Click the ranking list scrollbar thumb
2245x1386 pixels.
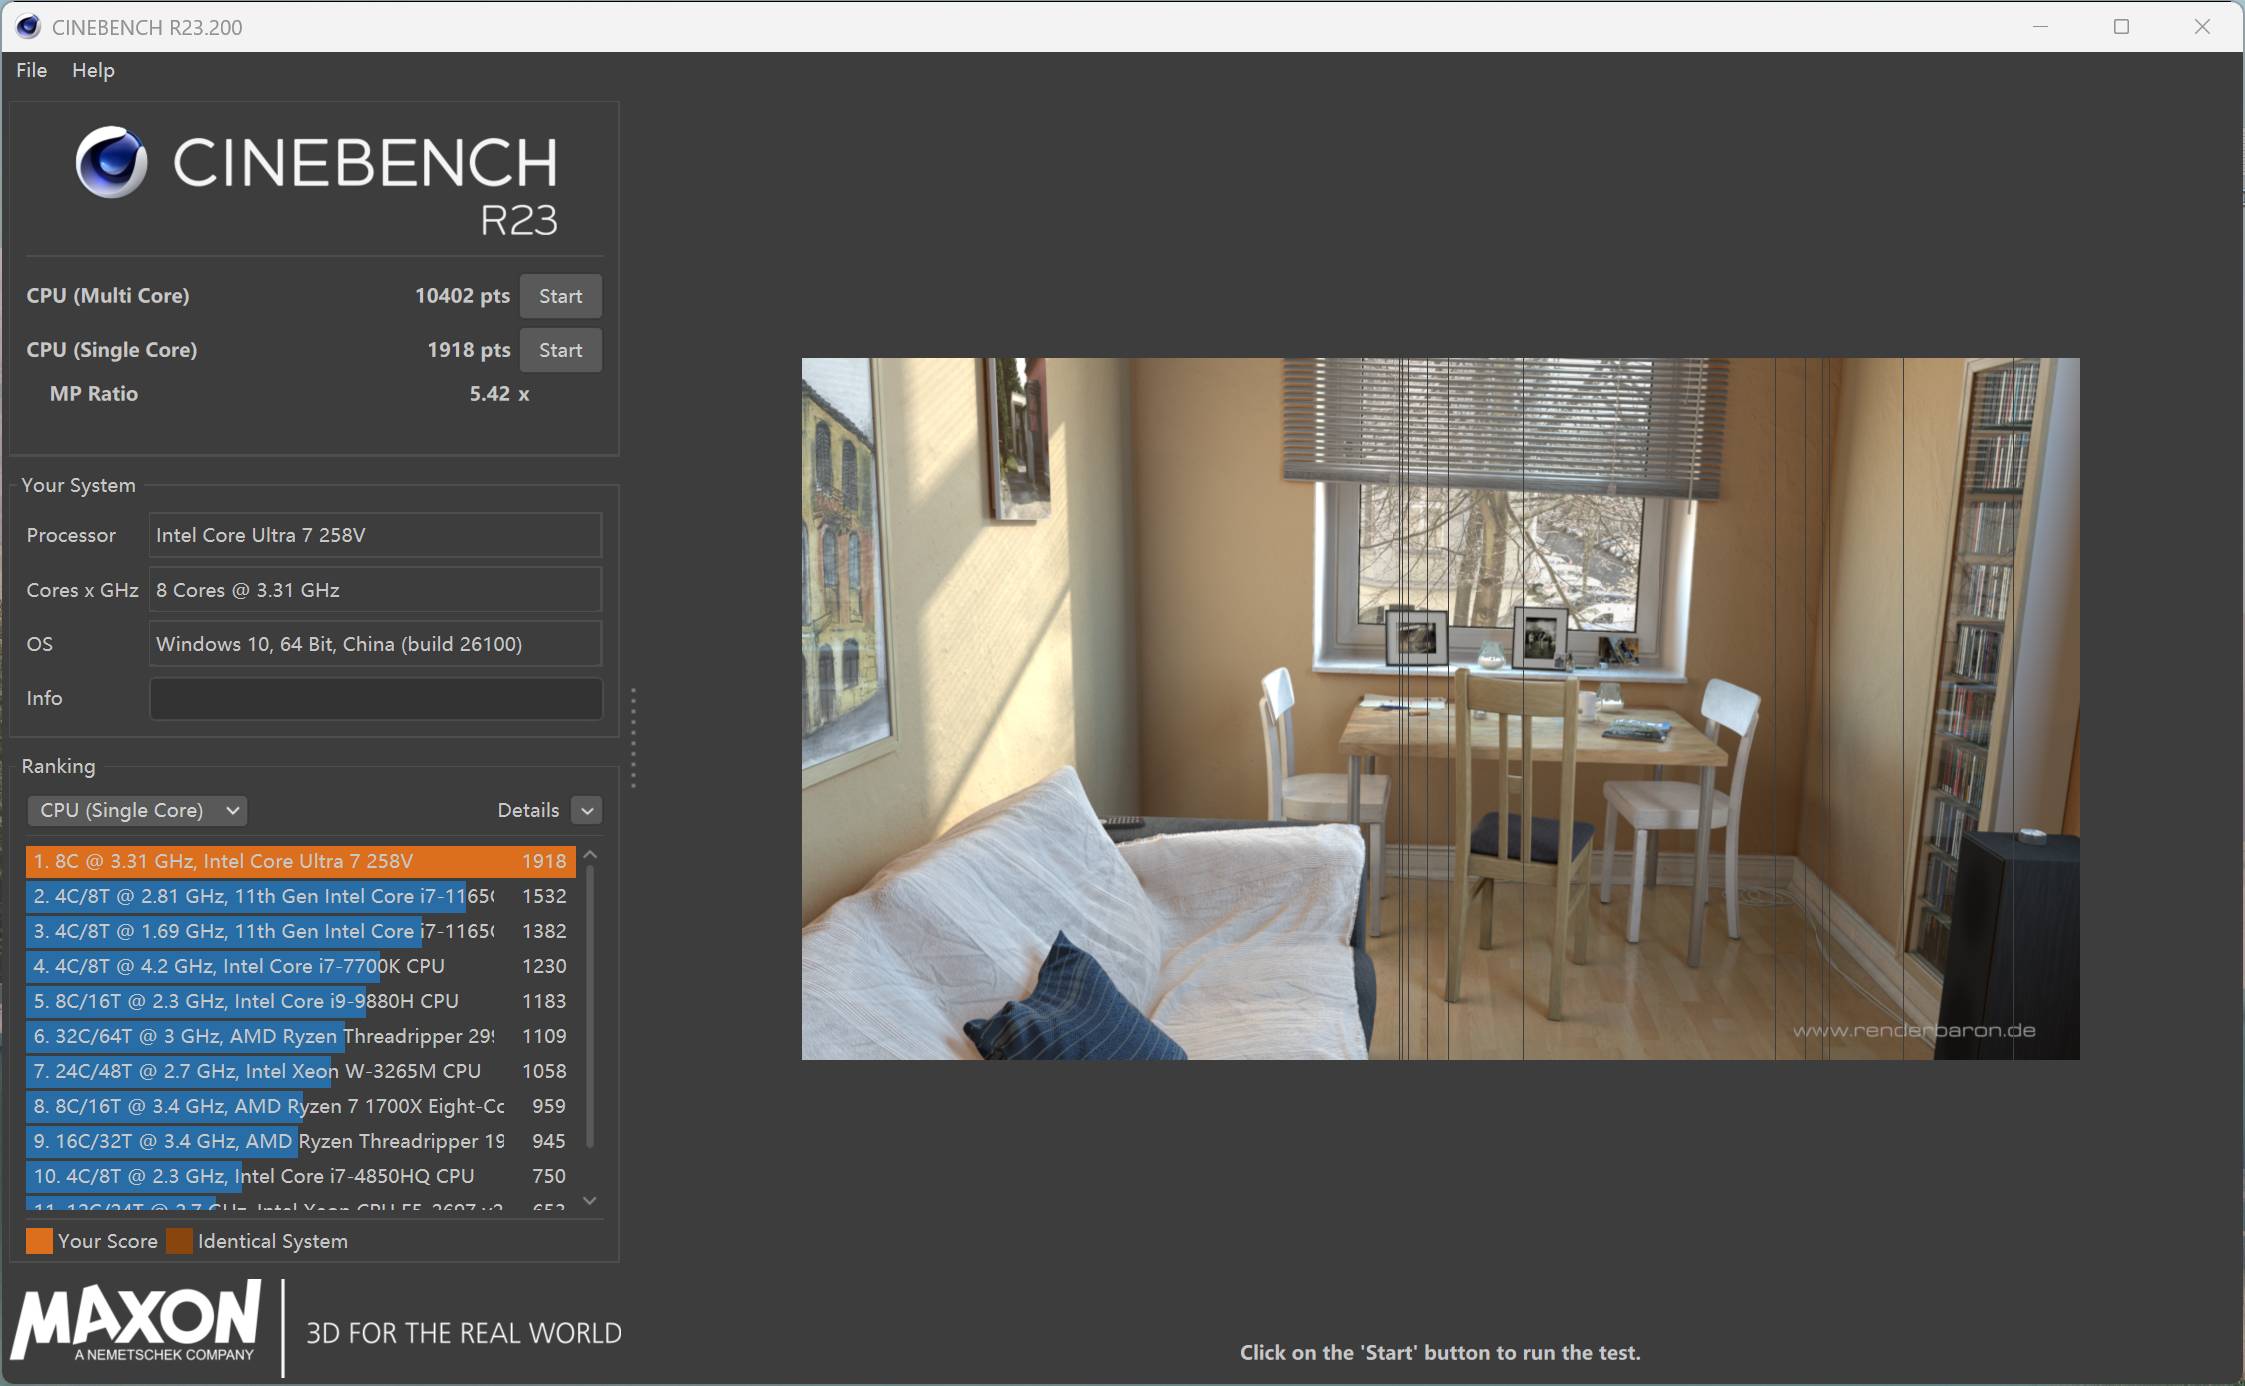590,1006
